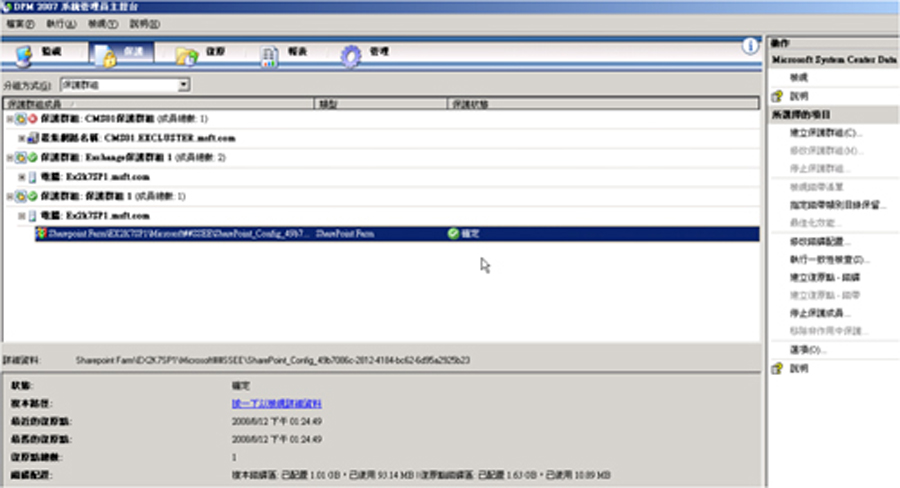The width and height of the screenshot is (900, 488).
Task: Select the Exchange保護群組 1 row text
Action: pyautogui.click(x=133, y=157)
